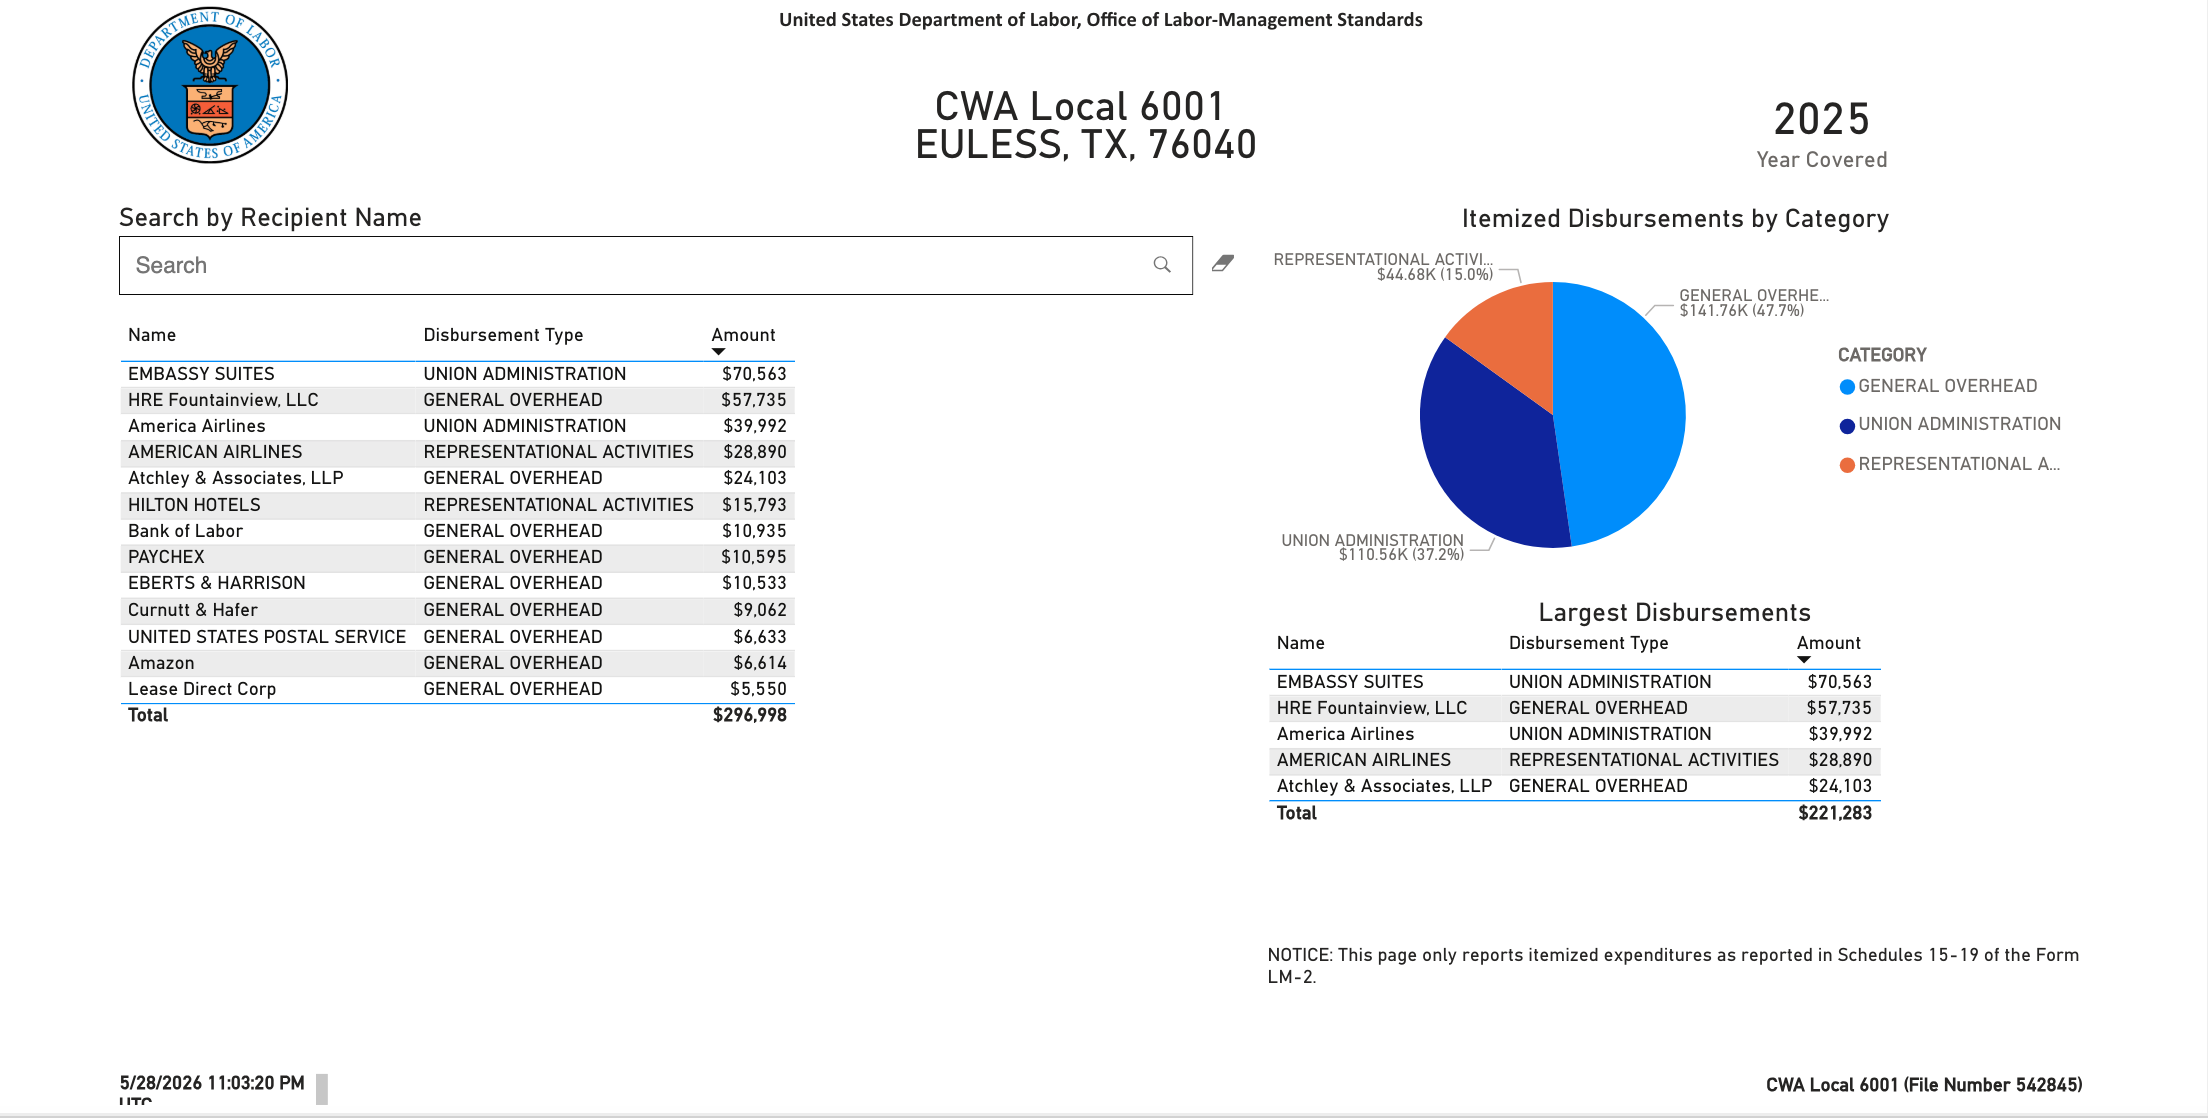Click the small gray scrollbar beside the timestamp

point(322,1089)
